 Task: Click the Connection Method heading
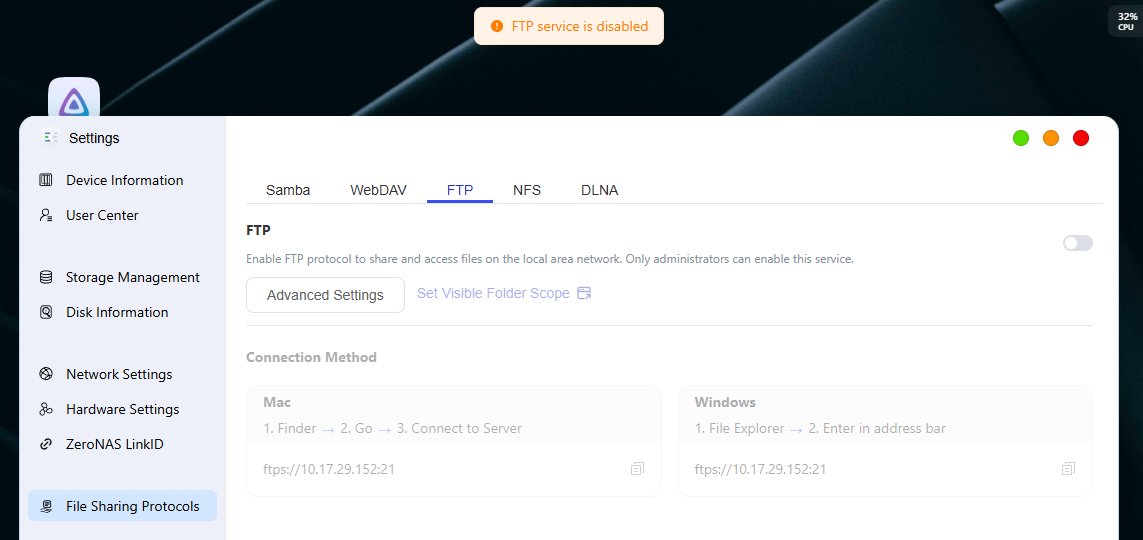click(x=311, y=357)
